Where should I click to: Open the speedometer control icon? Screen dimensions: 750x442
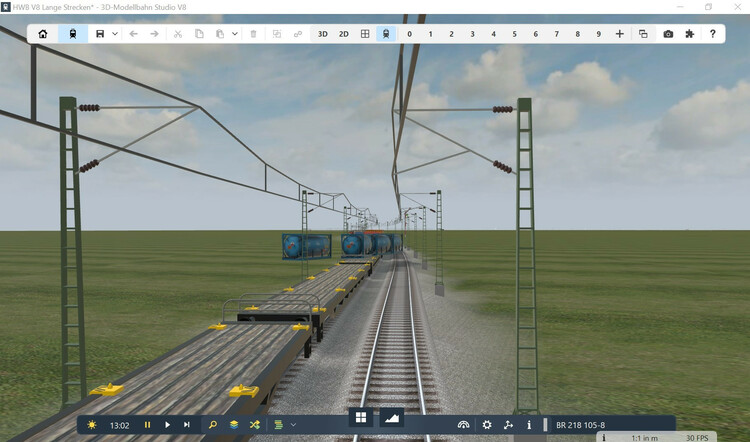click(463, 425)
